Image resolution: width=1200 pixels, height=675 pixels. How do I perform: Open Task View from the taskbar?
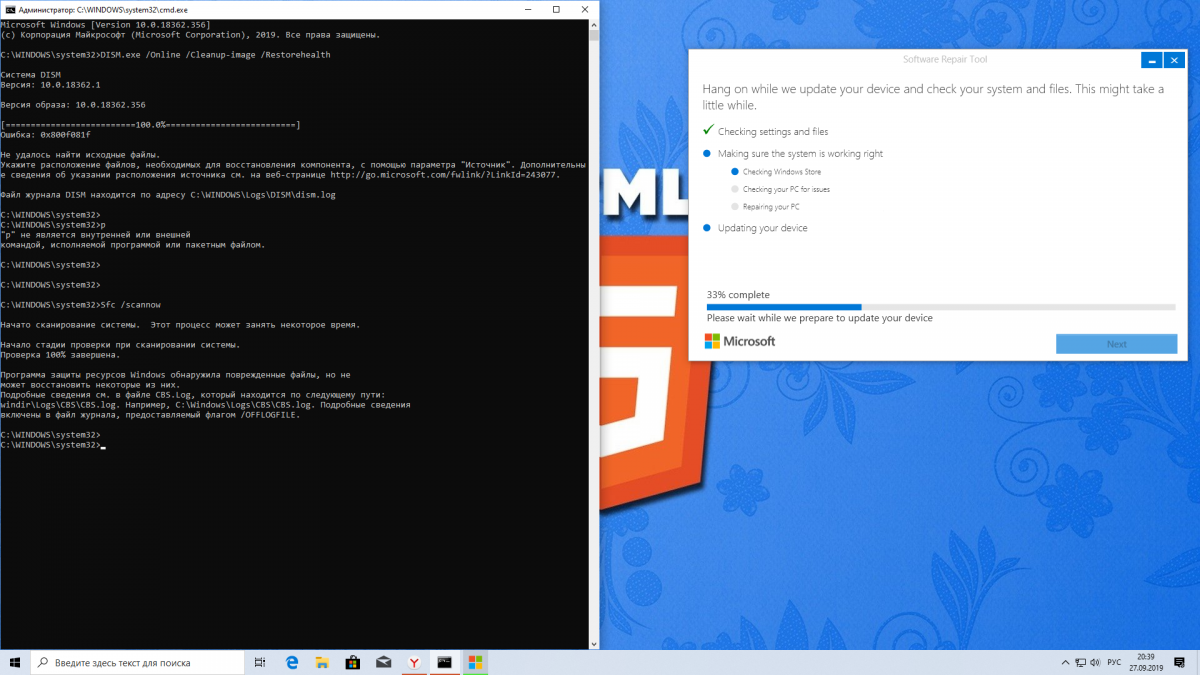tap(259, 662)
